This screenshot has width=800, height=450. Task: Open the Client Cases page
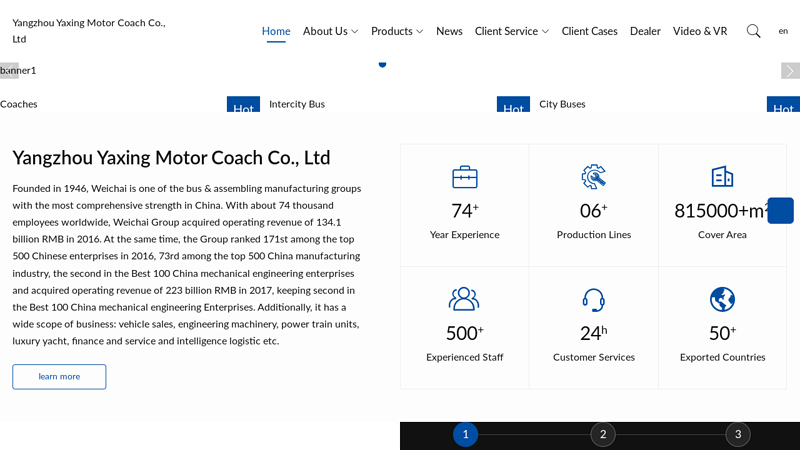click(589, 31)
